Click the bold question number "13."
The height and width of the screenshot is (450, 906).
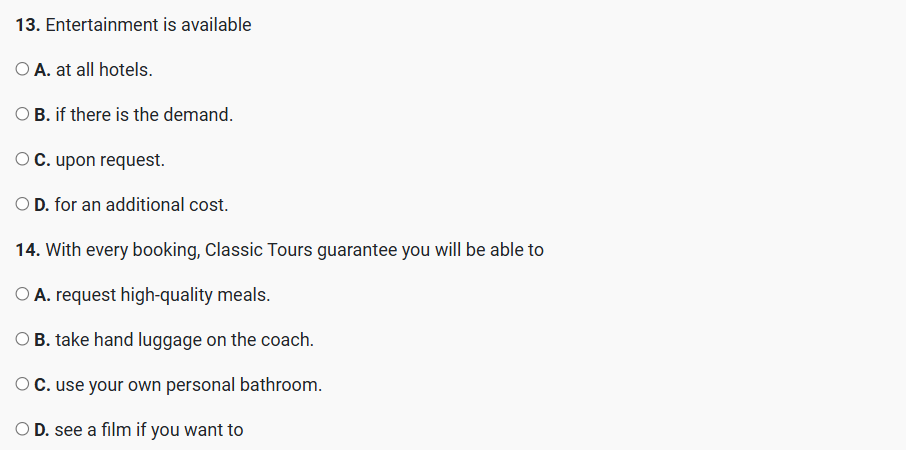(28, 25)
